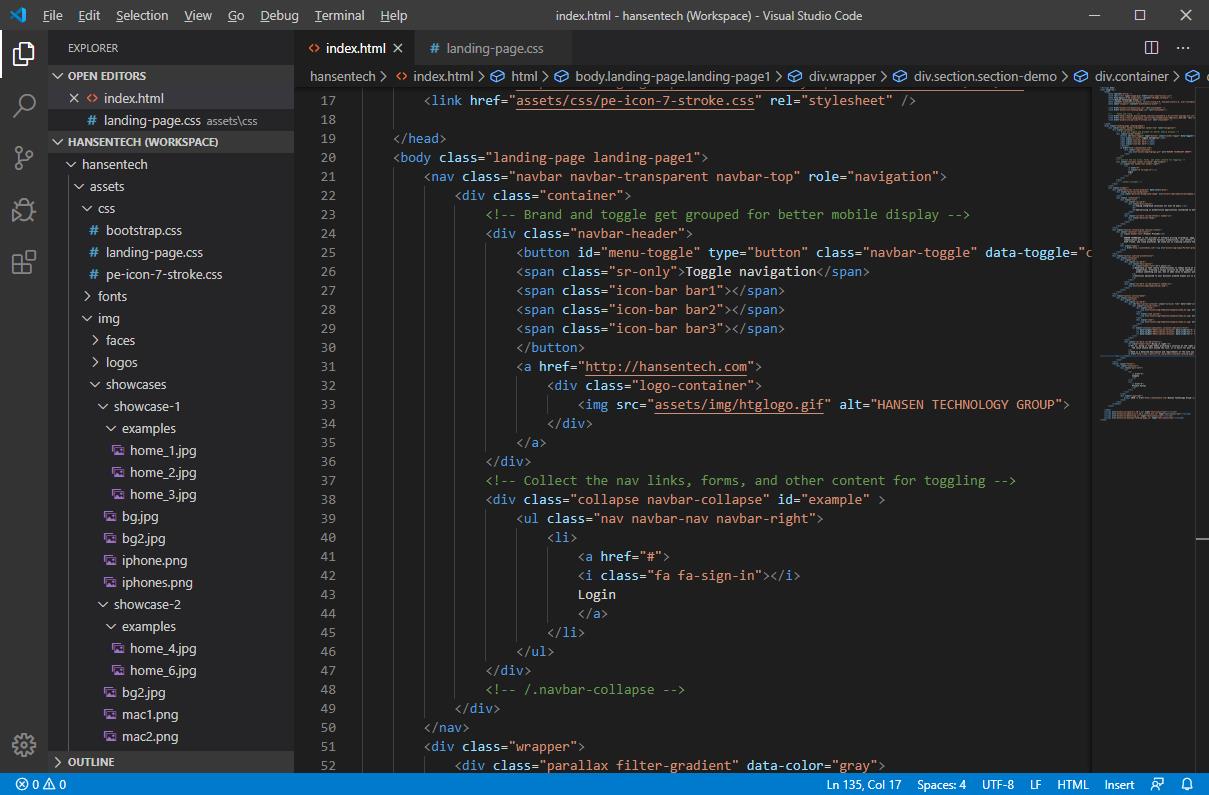Viewport: 1209px width, 795px height.
Task: Open the Source Control view
Action: click(x=24, y=158)
